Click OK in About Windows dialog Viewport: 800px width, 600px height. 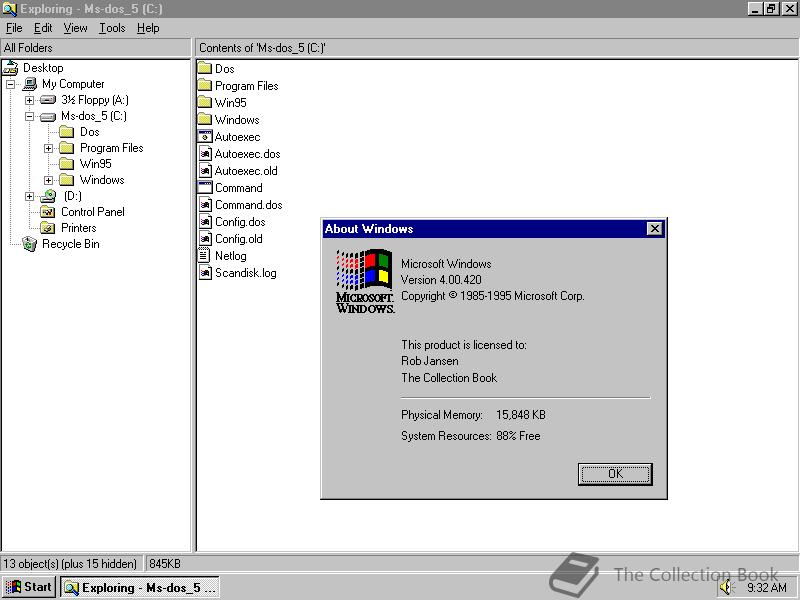(x=615, y=474)
